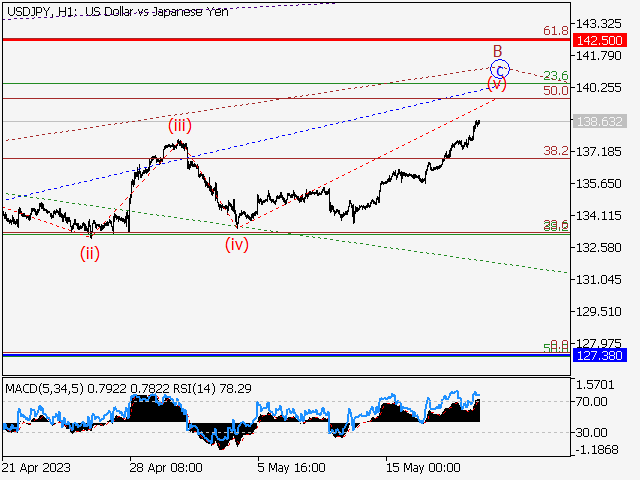Click the 15 May 00:00 time label
This screenshot has width=640, height=480.
[x=423, y=467]
